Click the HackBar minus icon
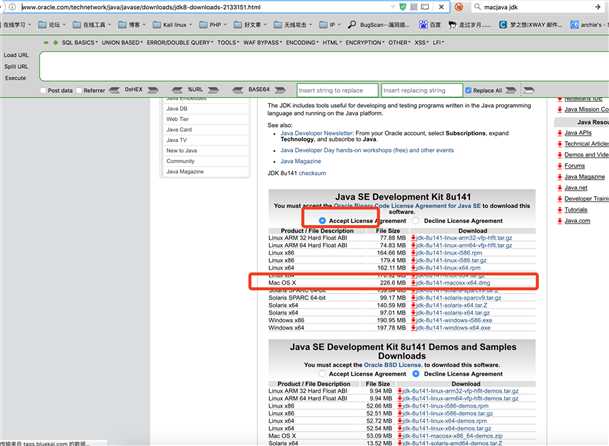The width and height of the screenshot is (609, 446). (x=46, y=42)
